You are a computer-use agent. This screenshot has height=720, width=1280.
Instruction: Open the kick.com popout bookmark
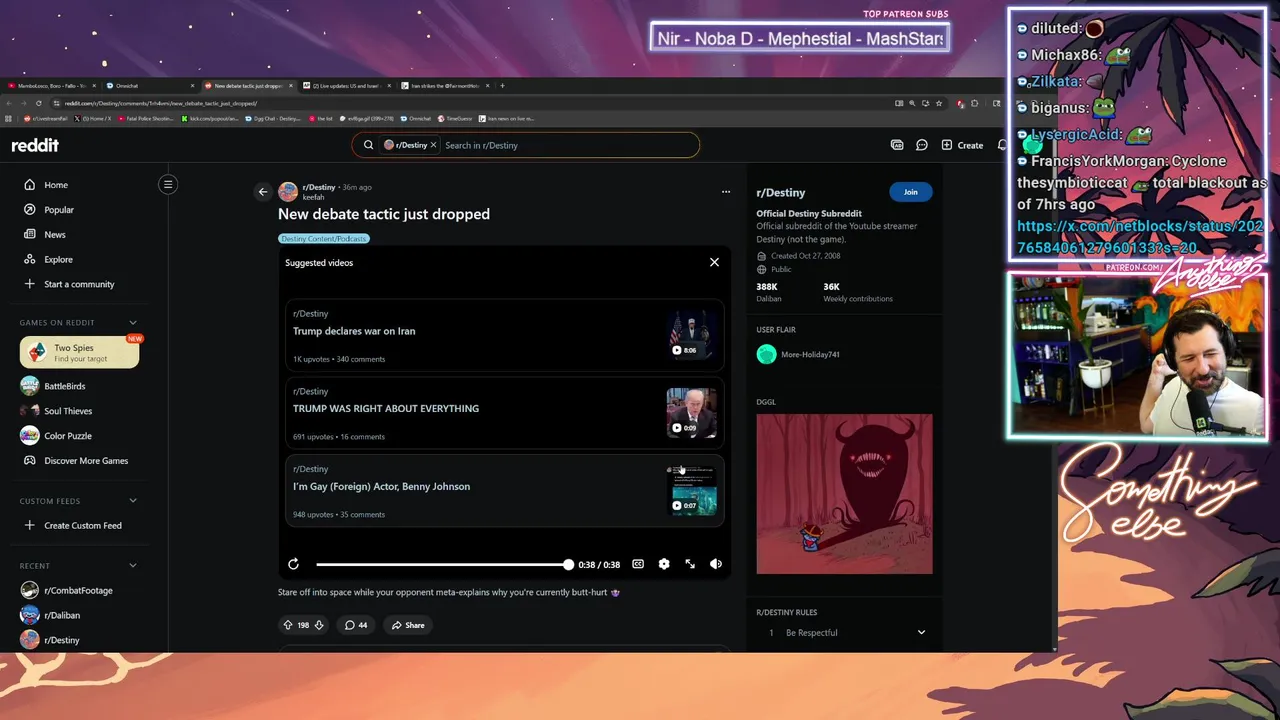click(x=211, y=118)
